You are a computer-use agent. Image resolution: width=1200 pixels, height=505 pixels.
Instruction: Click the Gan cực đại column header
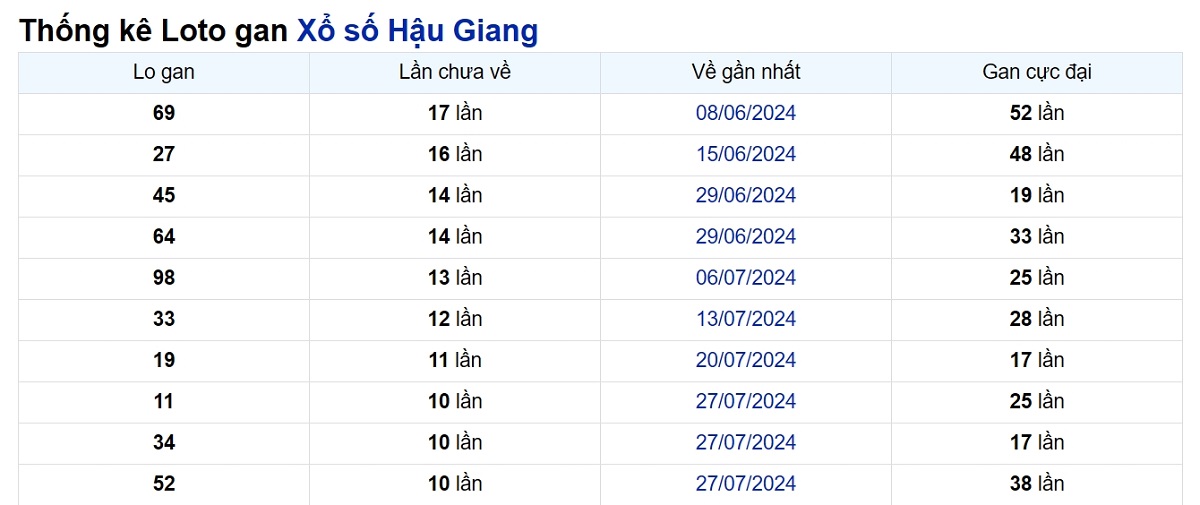click(1037, 72)
